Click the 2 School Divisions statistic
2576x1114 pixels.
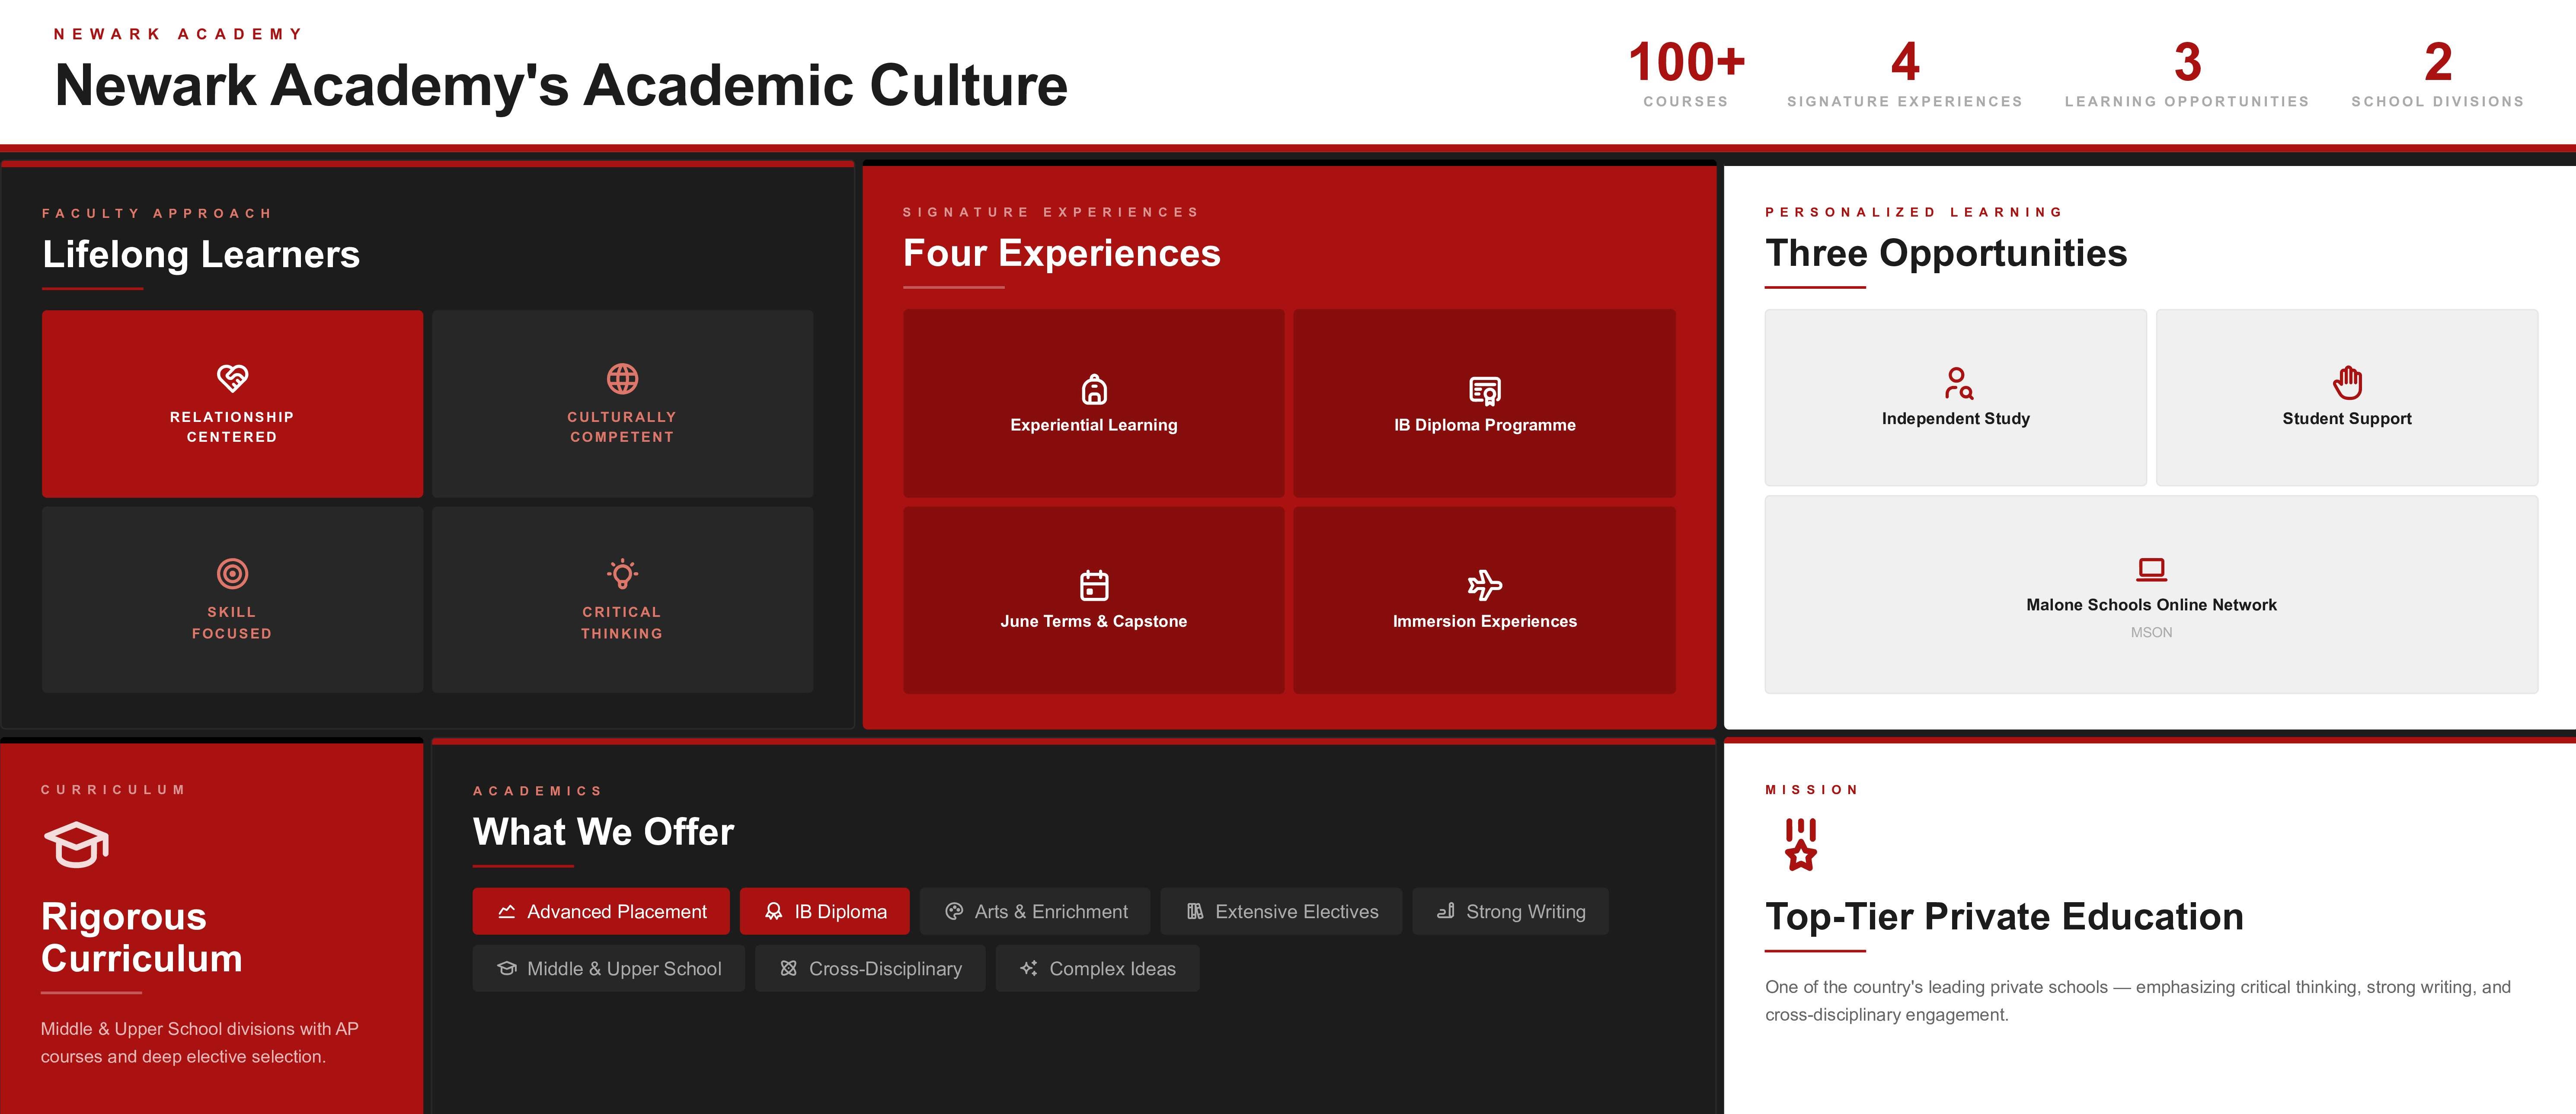click(x=2438, y=74)
